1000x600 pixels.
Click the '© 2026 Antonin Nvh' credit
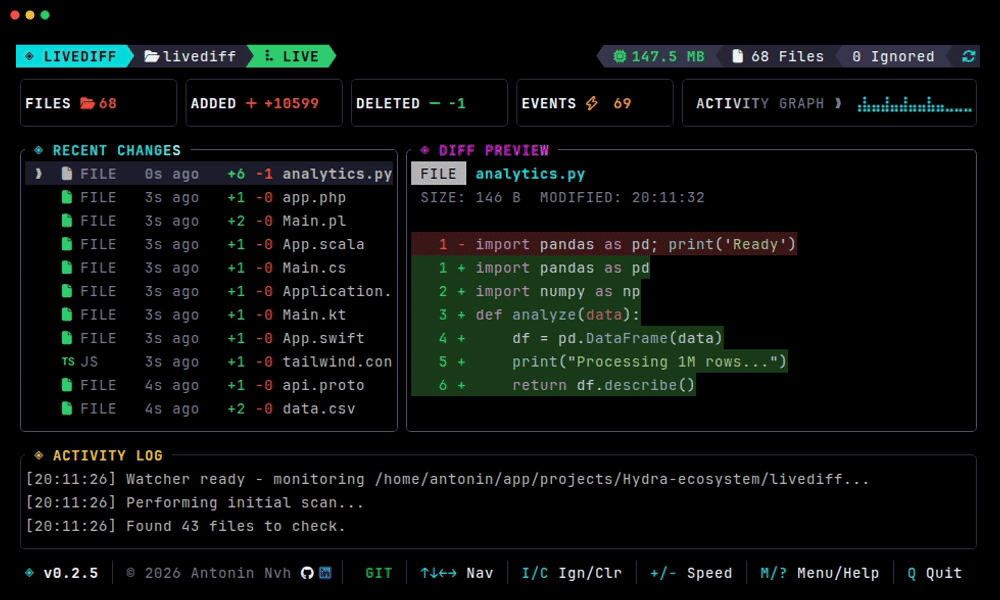coord(209,573)
